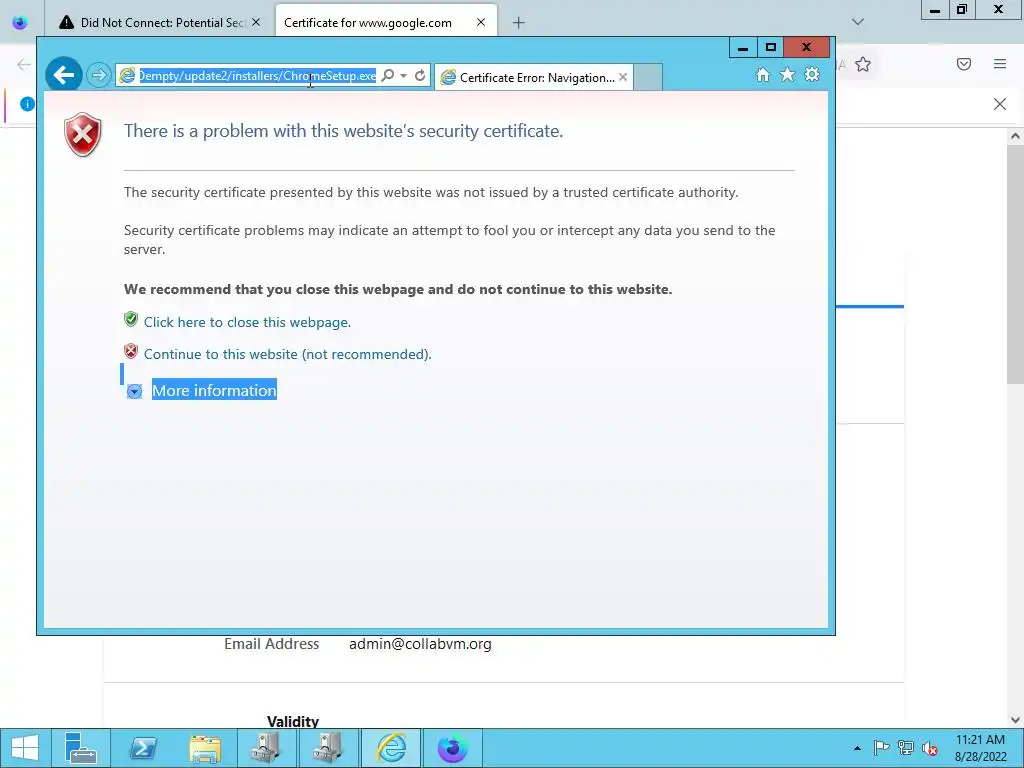This screenshot has height=768, width=1024.
Task: Open network status tray icon
Action: pos(906,748)
